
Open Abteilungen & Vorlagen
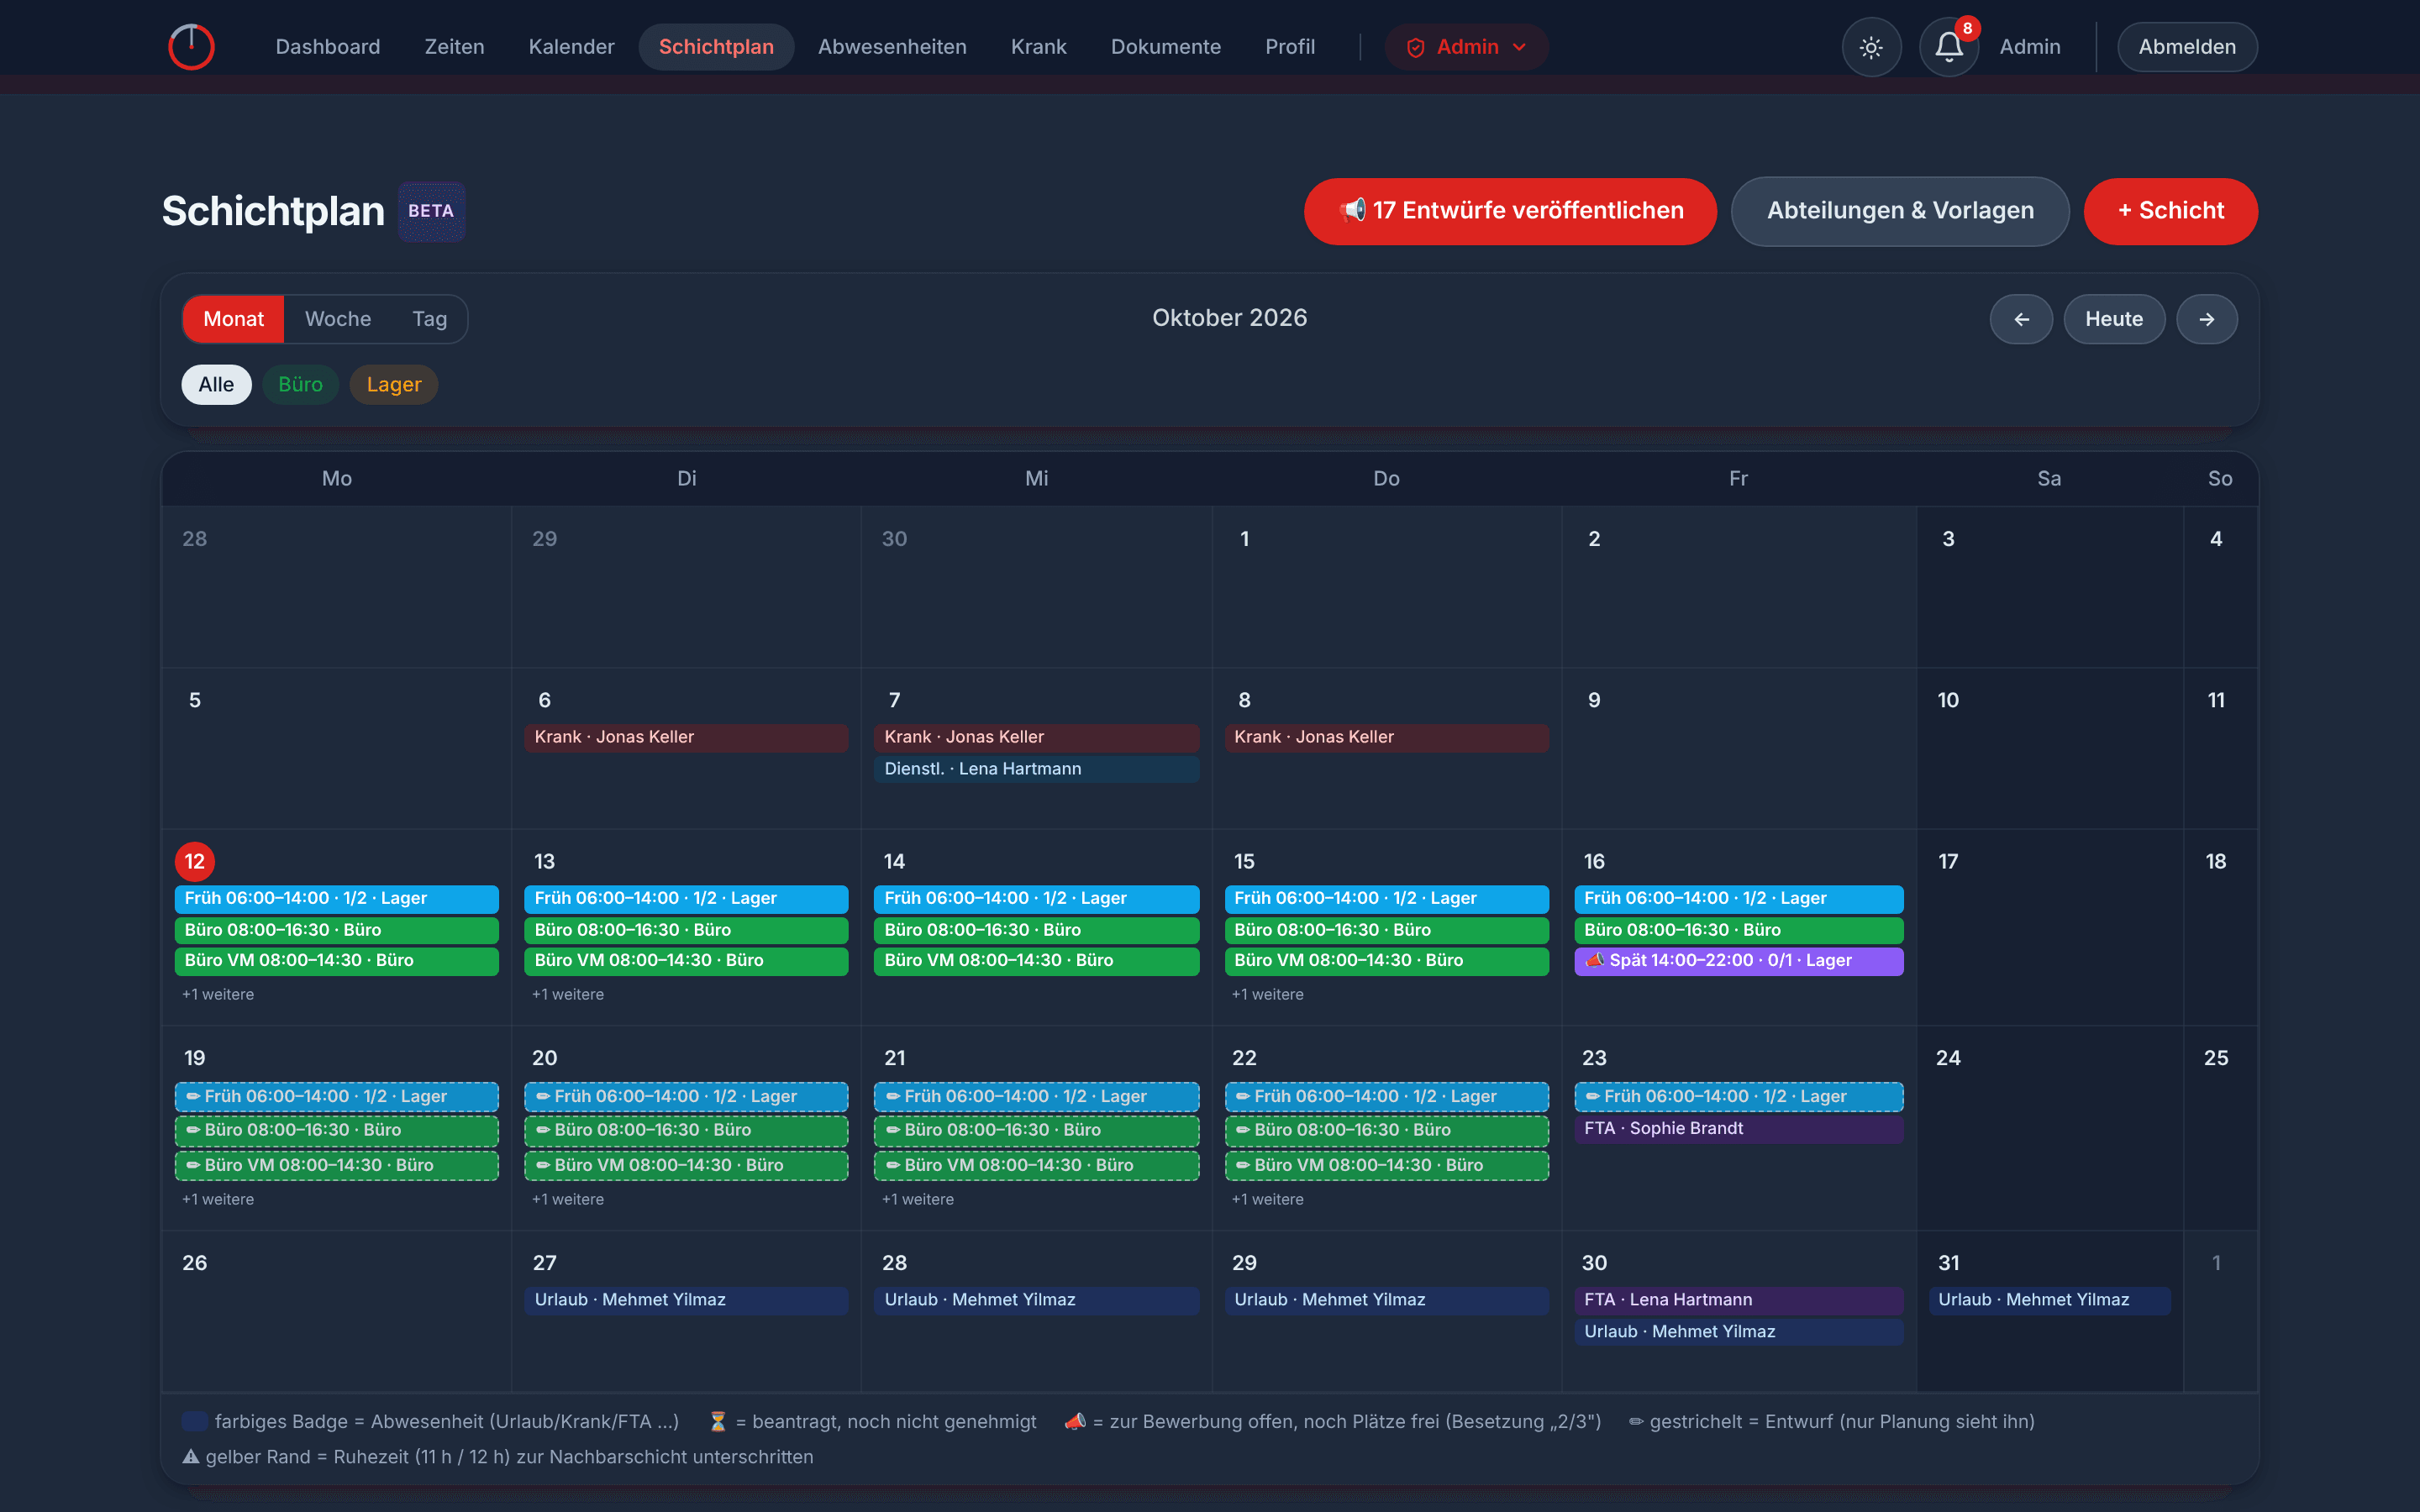(1900, 211)
